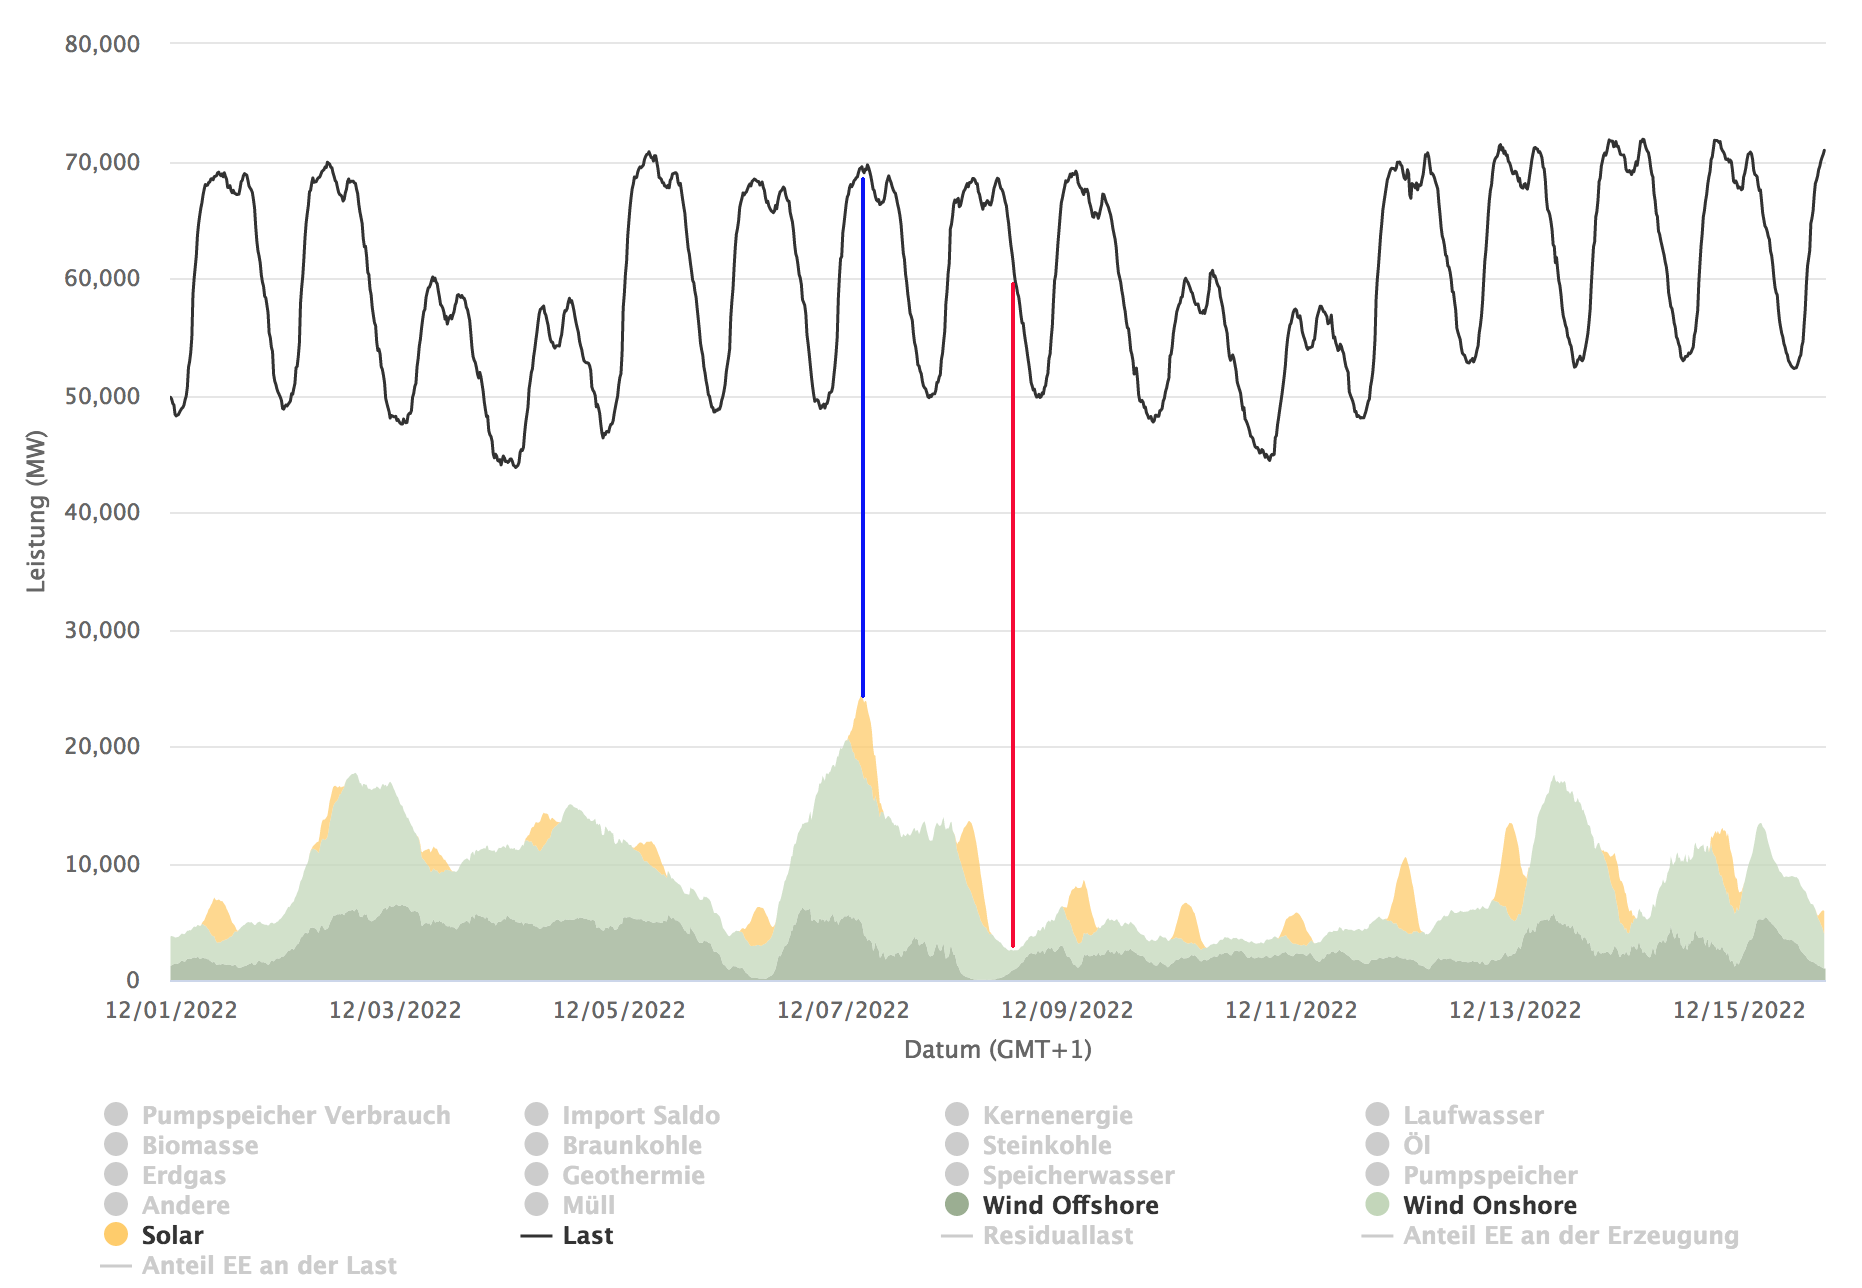Hide the Wind Onshore legend entry
Viewport: 1862px width, 1288px height.
tap(1489, 1205)
